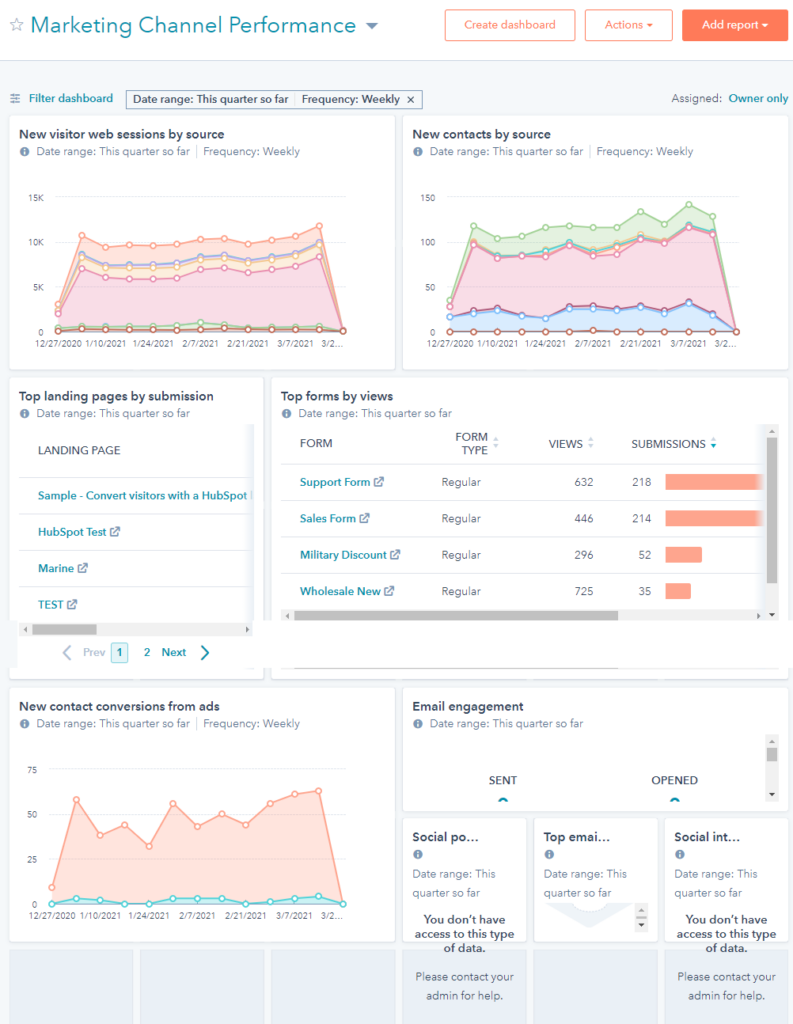Open the Military Discount form link
Image resolution: width=793 pixels, height=1024 pixels.
point(343,555)
